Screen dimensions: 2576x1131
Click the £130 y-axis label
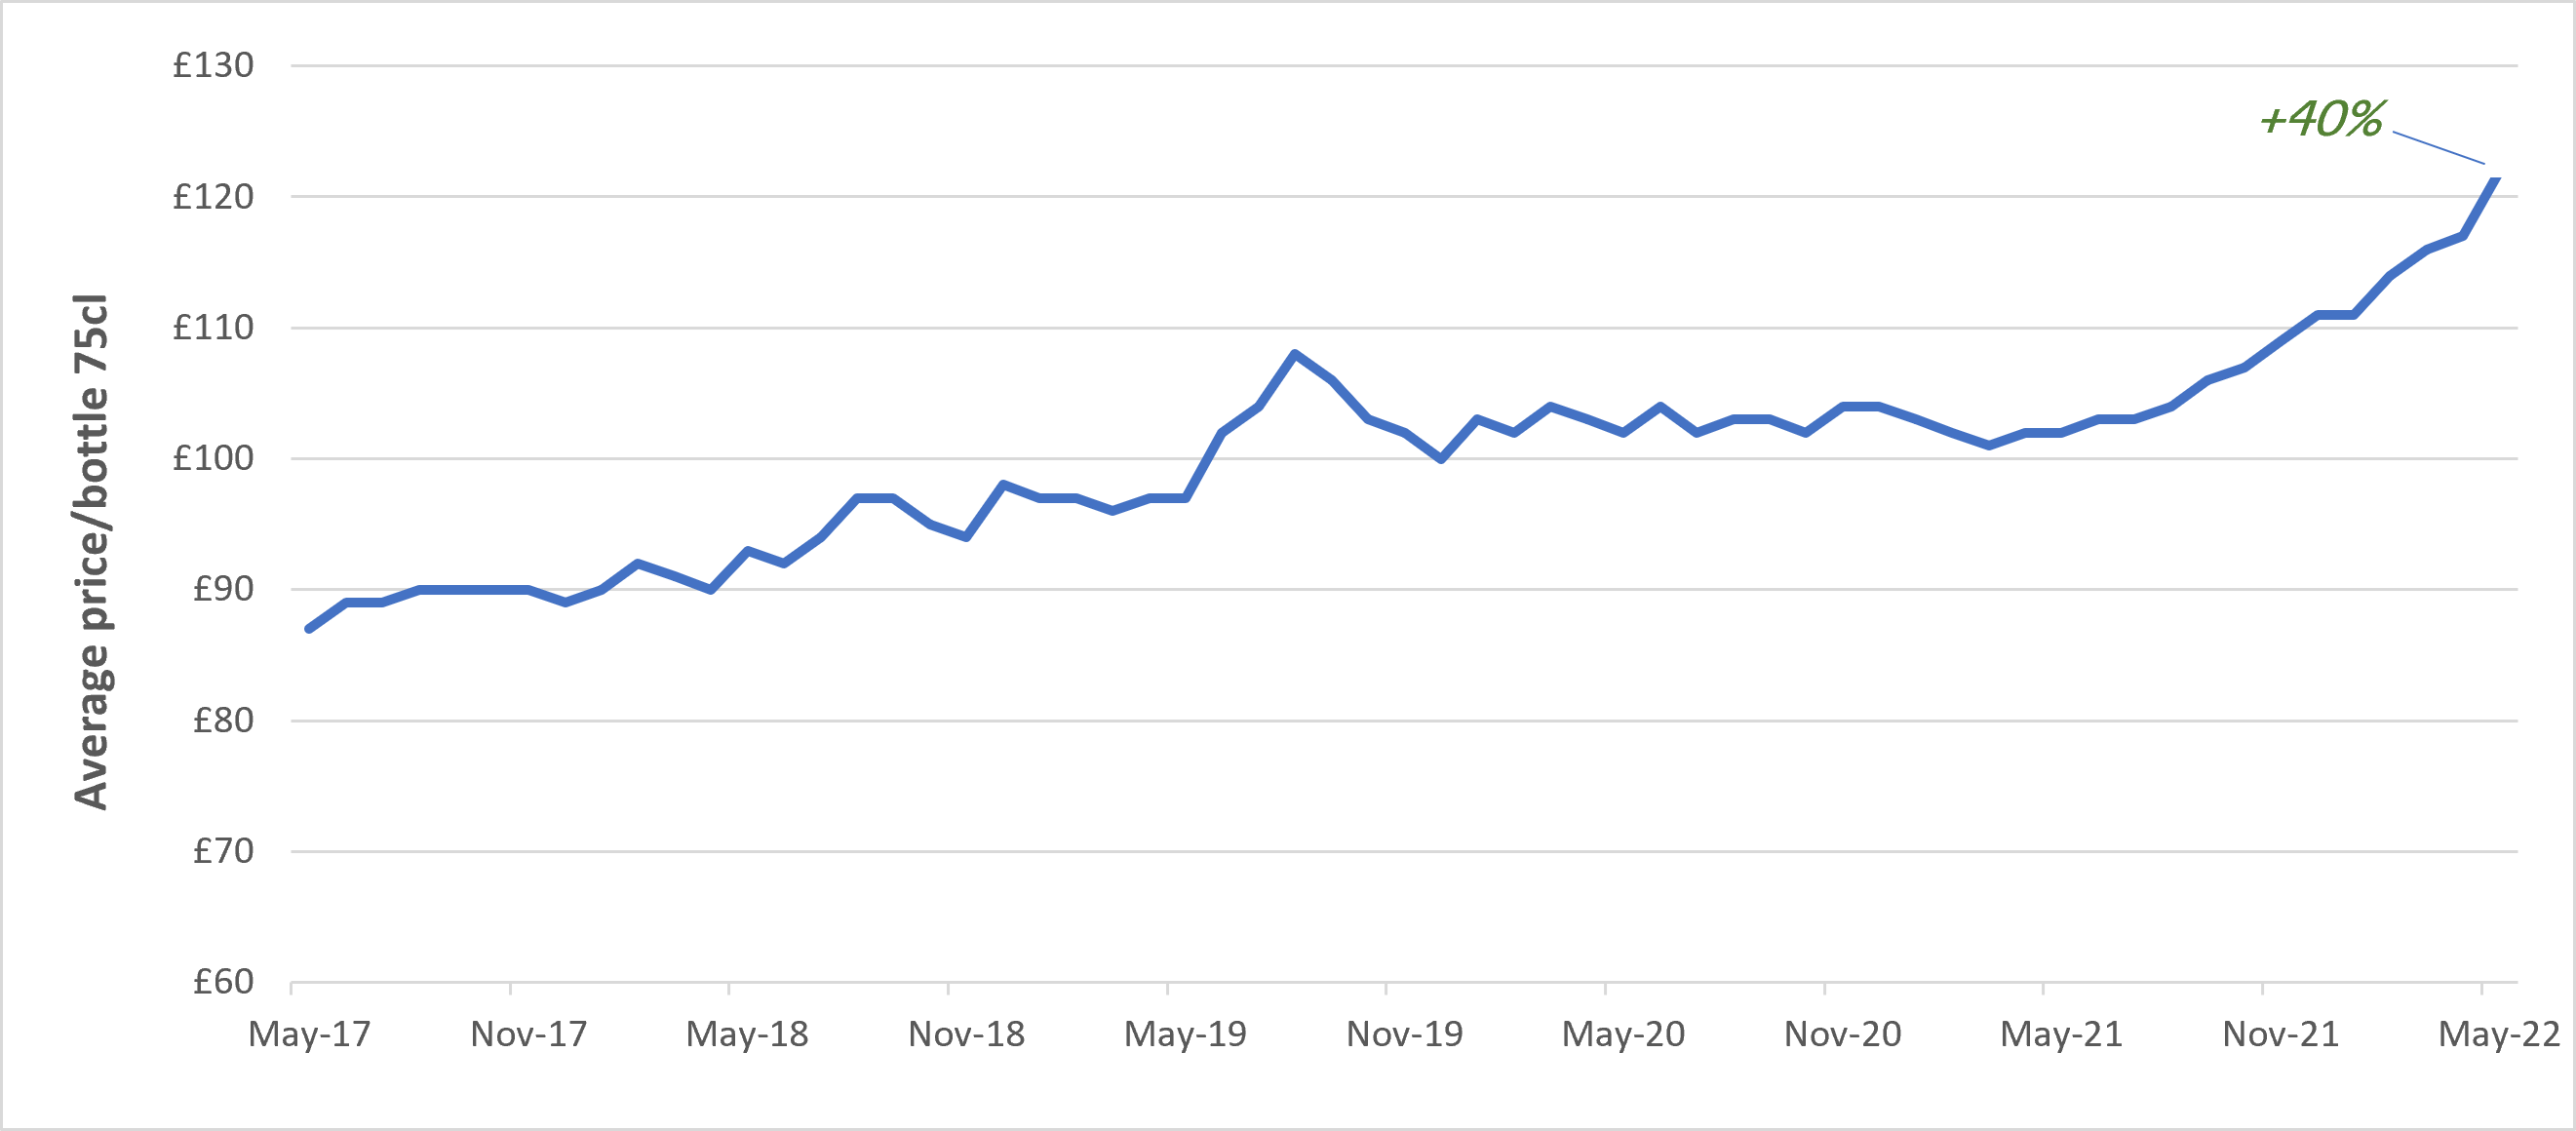tap(213, 66)
